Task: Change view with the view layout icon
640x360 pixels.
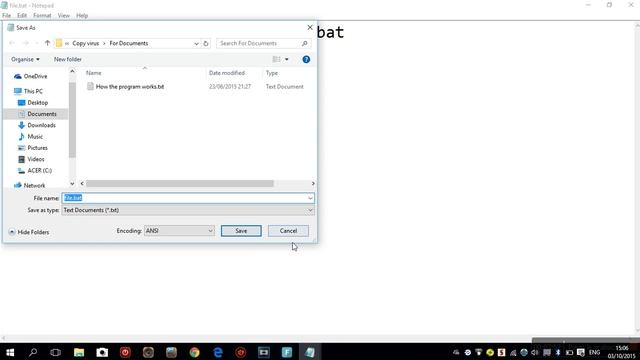Action: (276, 60)
